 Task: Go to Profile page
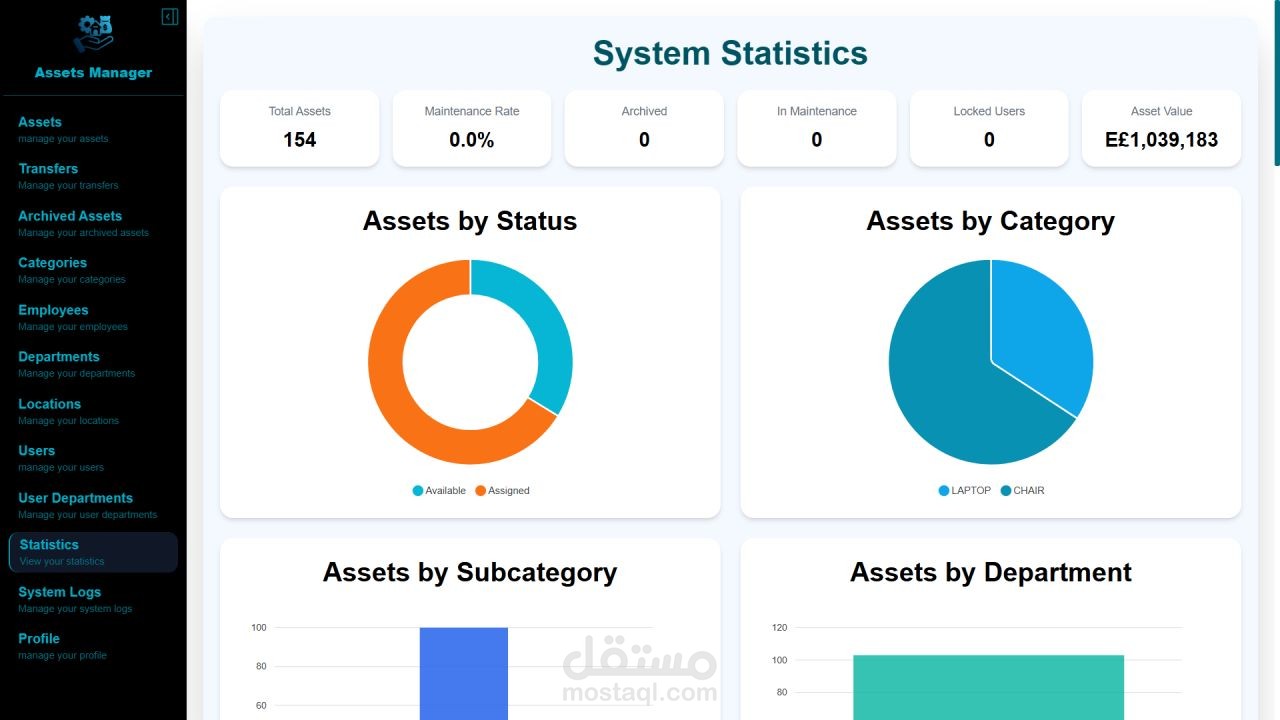pyautogui.click(x=93, y=646)
